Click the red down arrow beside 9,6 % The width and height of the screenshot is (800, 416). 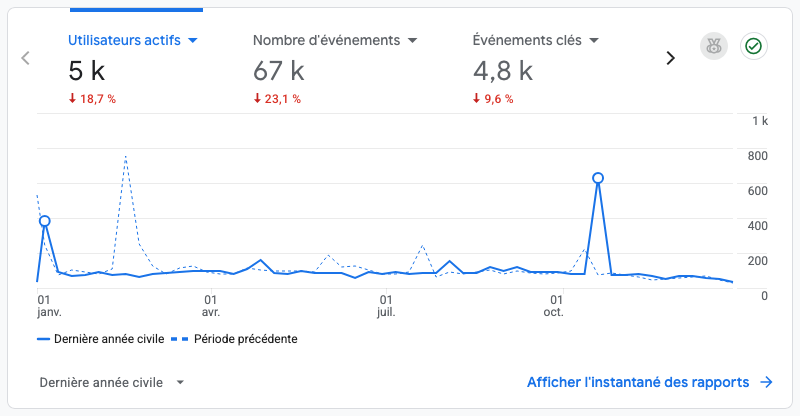[x=477, y=98]
